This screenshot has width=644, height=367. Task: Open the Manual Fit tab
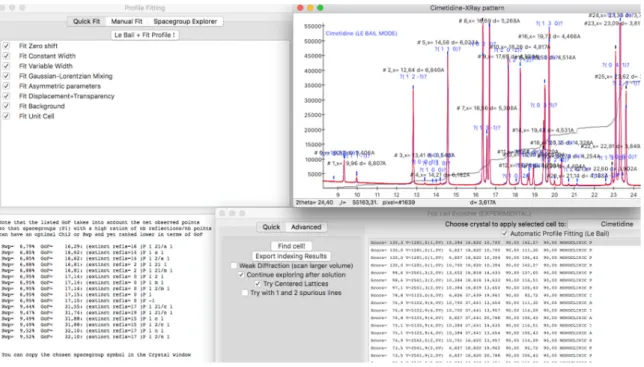click(126, 21)
